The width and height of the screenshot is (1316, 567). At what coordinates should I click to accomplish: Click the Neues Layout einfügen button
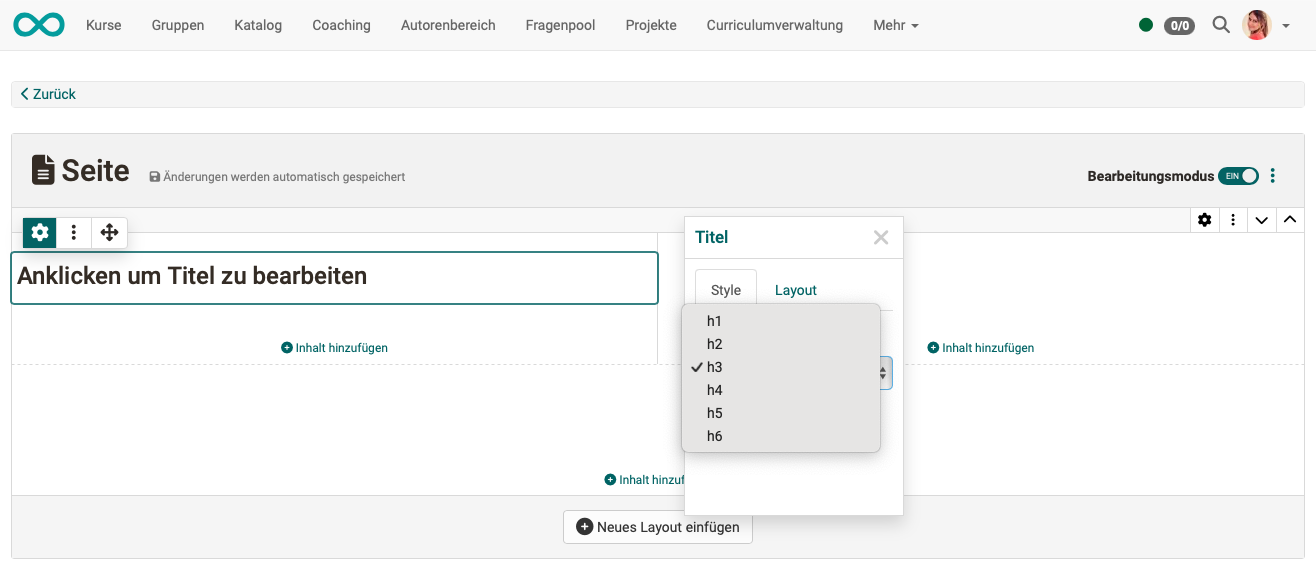tap(658, 527)
